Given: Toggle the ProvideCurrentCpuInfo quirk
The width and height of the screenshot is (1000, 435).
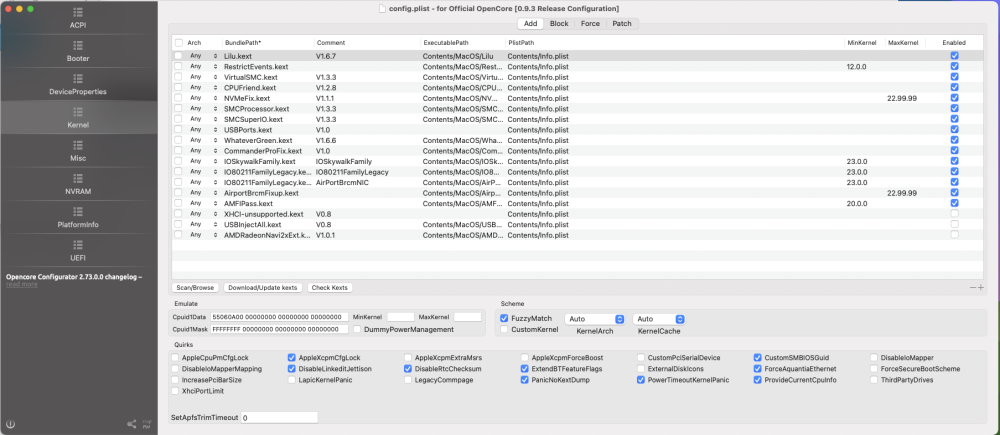Looking at the screenshot, I should (x=758, y=380).
